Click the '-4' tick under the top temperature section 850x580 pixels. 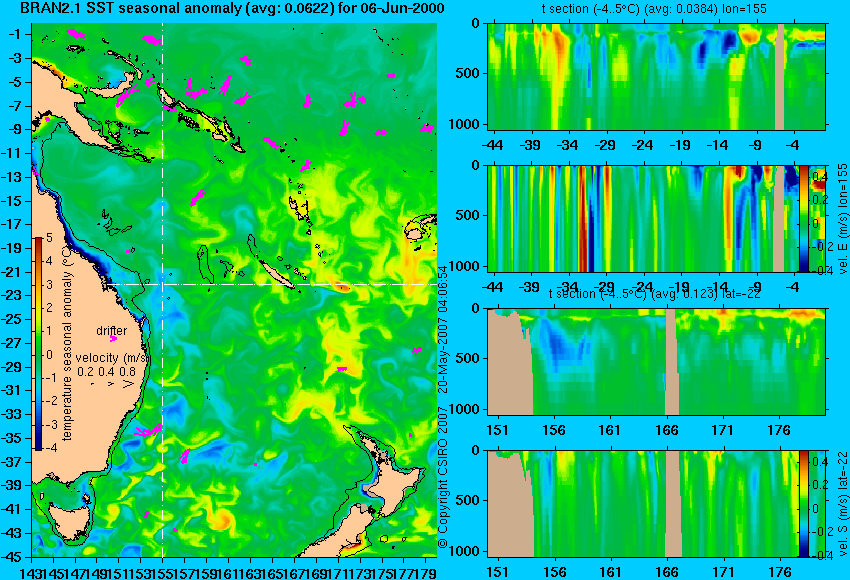[794, 145]
